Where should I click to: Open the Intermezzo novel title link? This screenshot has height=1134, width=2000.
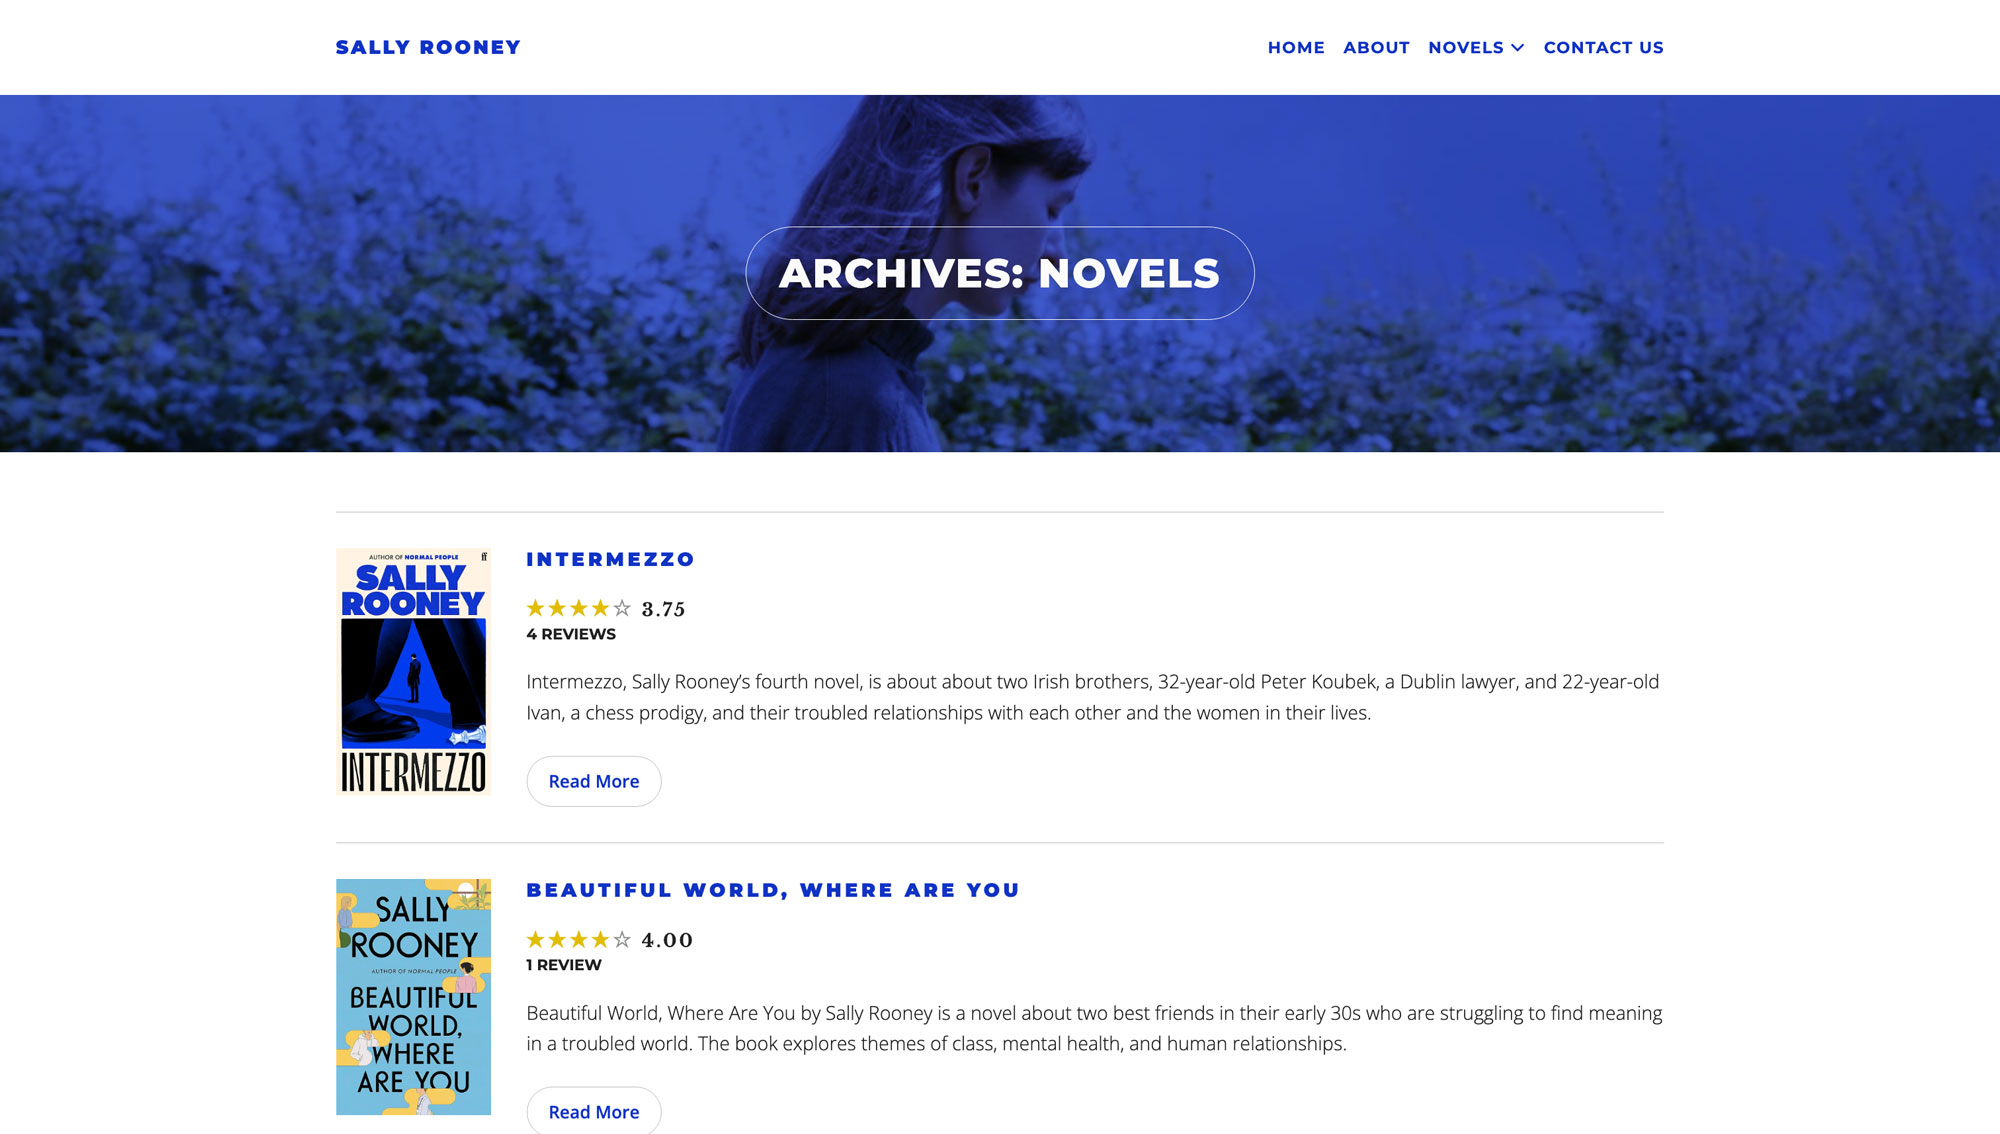click(610, 559)
